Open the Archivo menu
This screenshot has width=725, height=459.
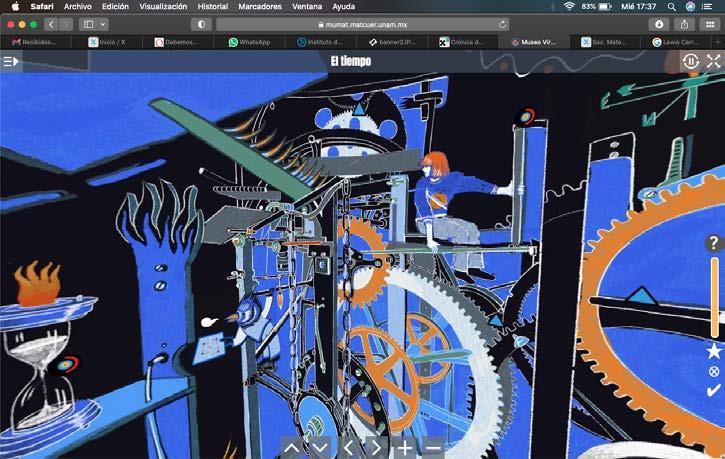[78, 6]
